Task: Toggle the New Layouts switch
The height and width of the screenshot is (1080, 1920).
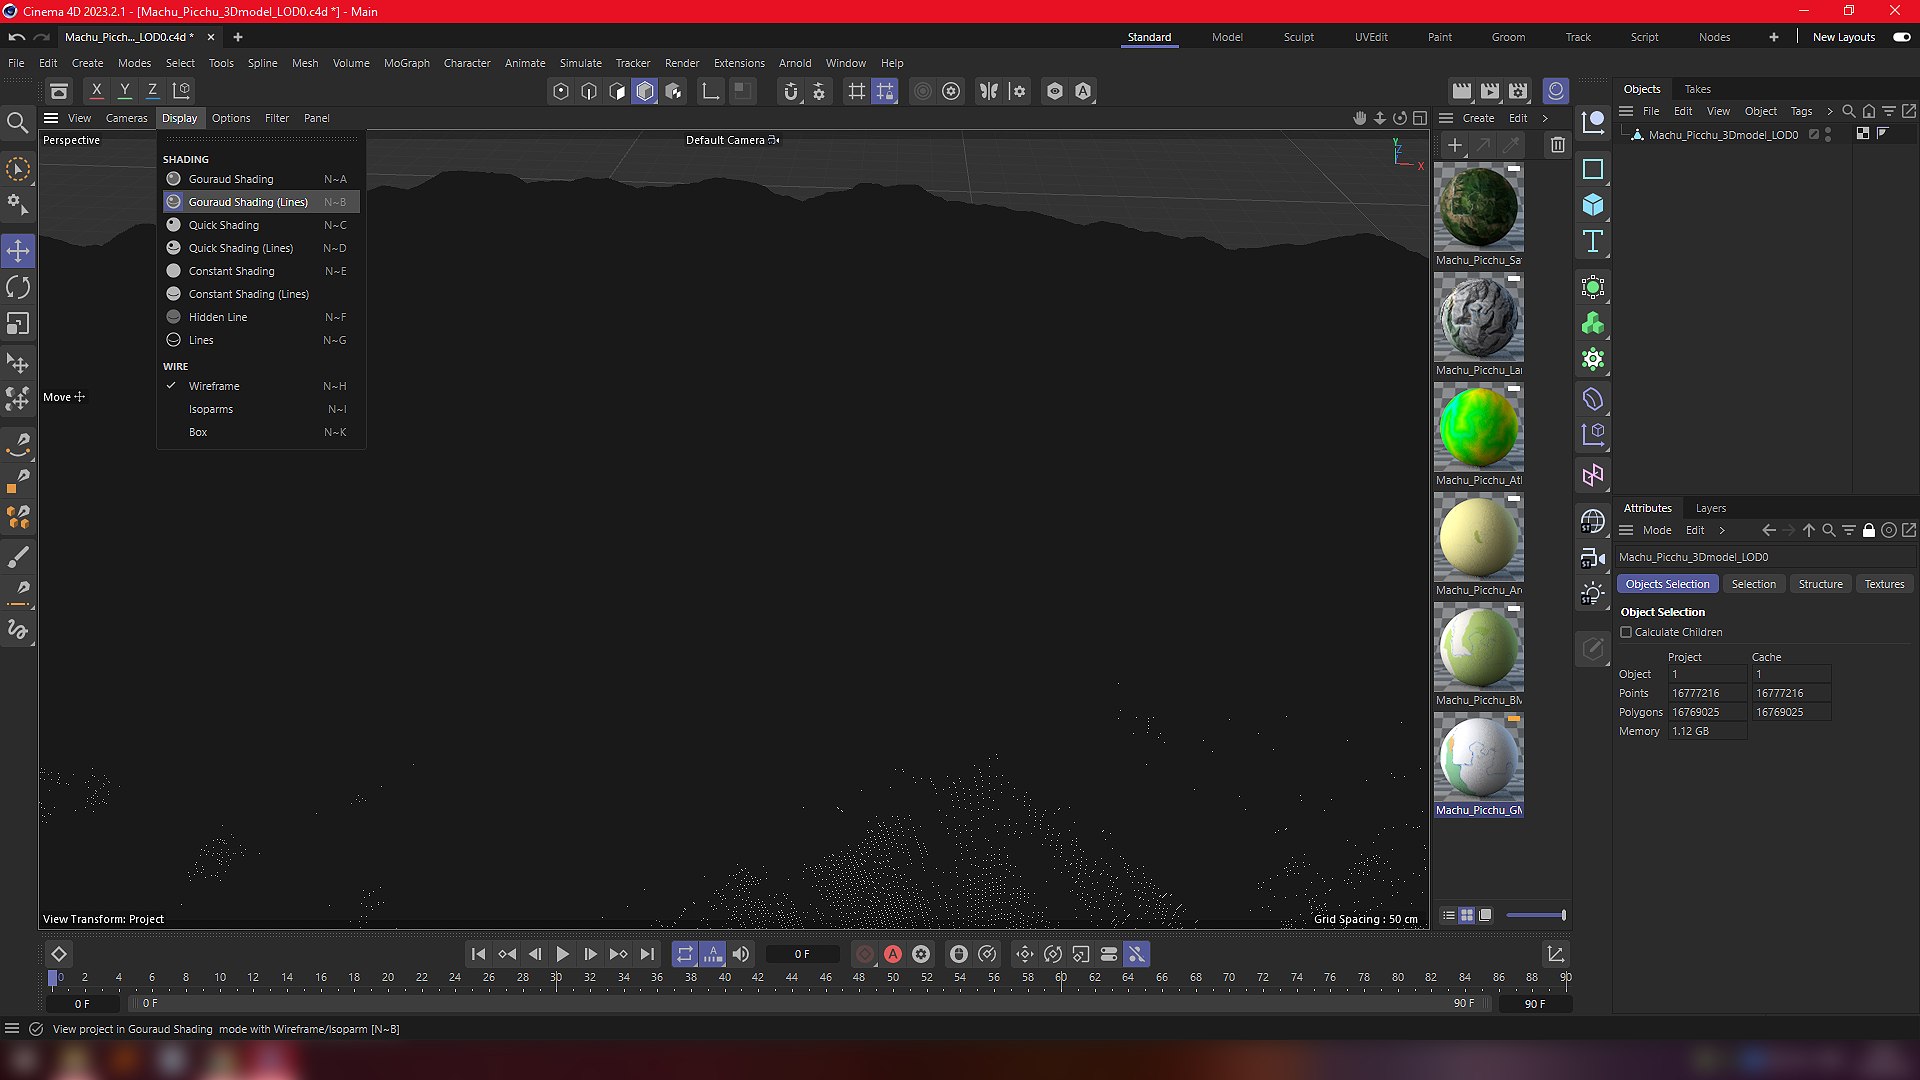Action: pos(1901,37)
